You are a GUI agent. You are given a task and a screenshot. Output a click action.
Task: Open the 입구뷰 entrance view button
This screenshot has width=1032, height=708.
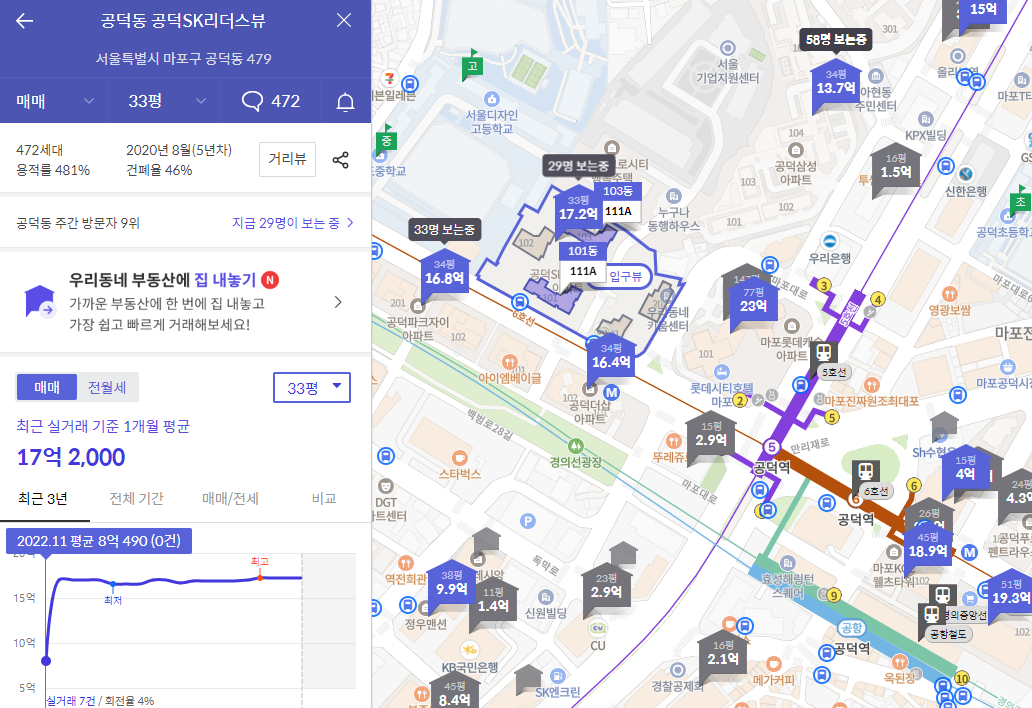[x=625, y=276]
